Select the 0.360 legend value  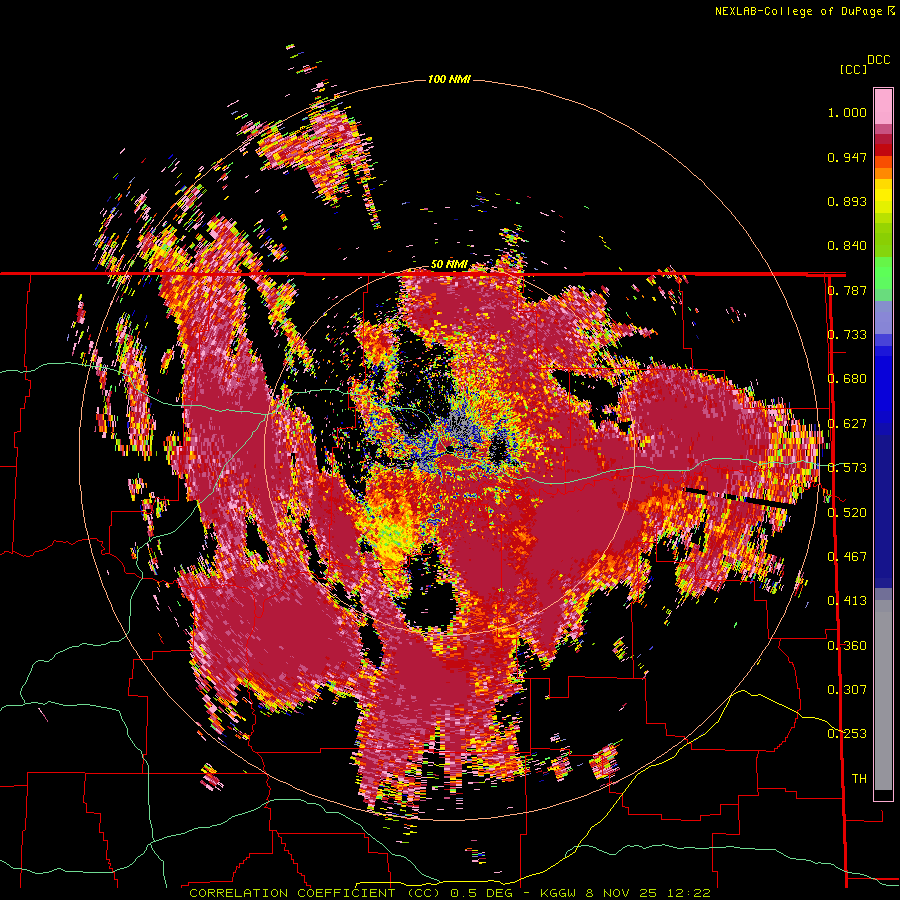point(847,645)
